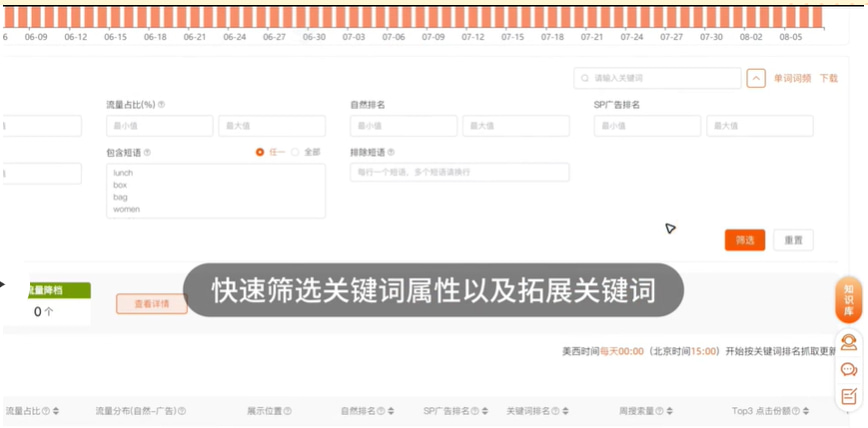Click 流量占比 maximum value field
868x428 pixels.
[x=272, y=126]
